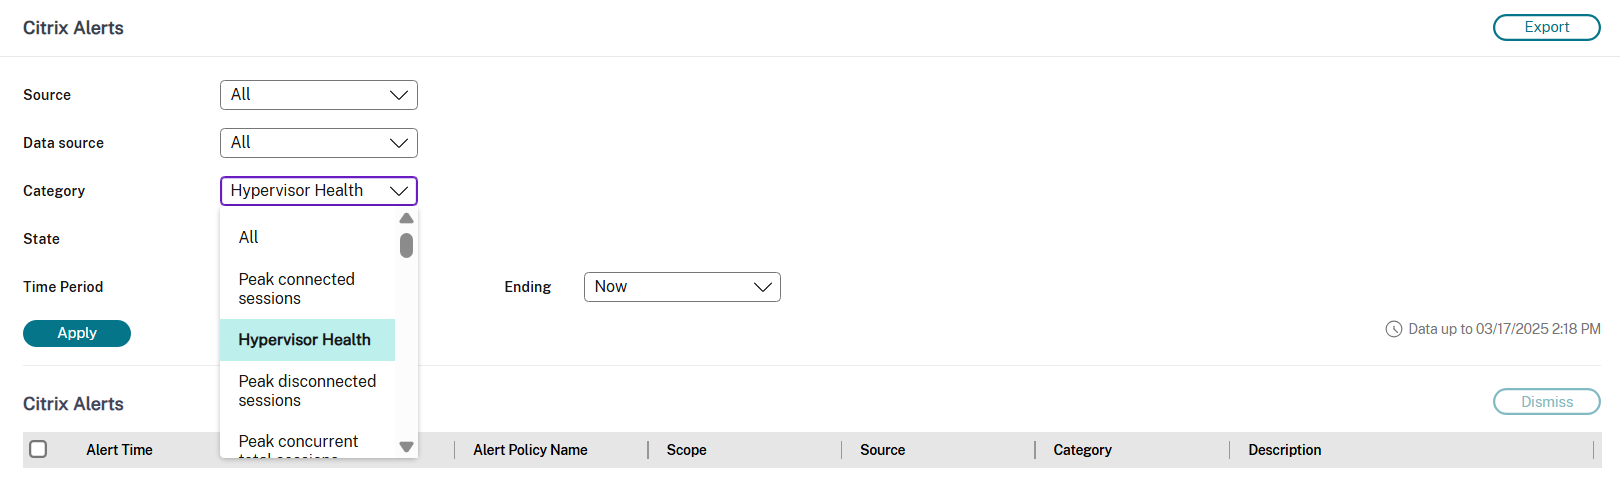This screenshot has width=1620, height=477.
Task: Click the Apply button
Action: pyautogui.click(x=77, y=333)
